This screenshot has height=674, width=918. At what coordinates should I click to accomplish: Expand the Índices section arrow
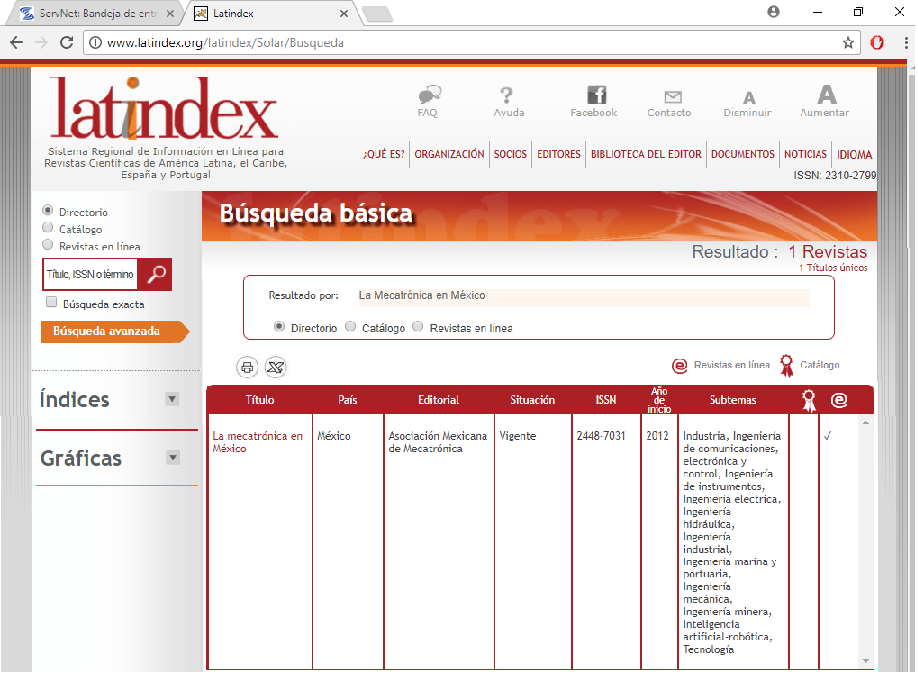pyautogui.click(x=172, y=399)
